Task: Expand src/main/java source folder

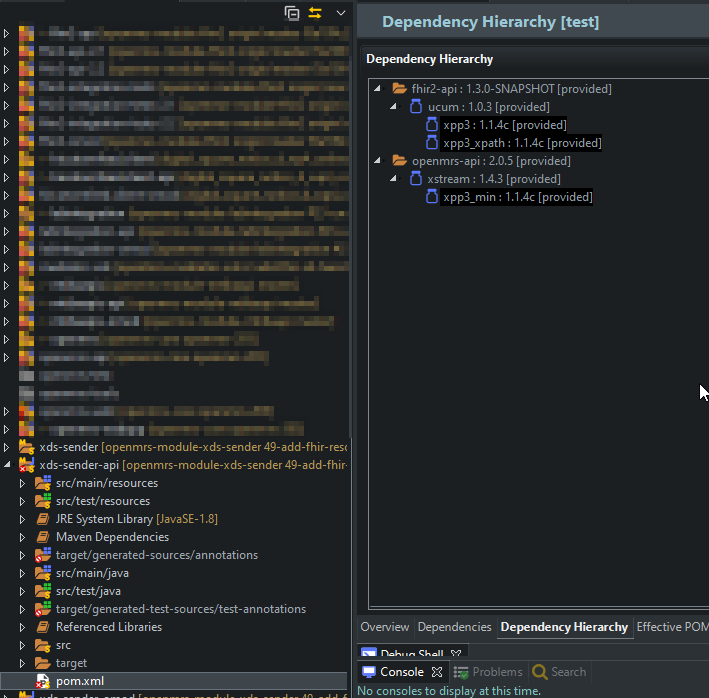Action: [x=22, y=574]
